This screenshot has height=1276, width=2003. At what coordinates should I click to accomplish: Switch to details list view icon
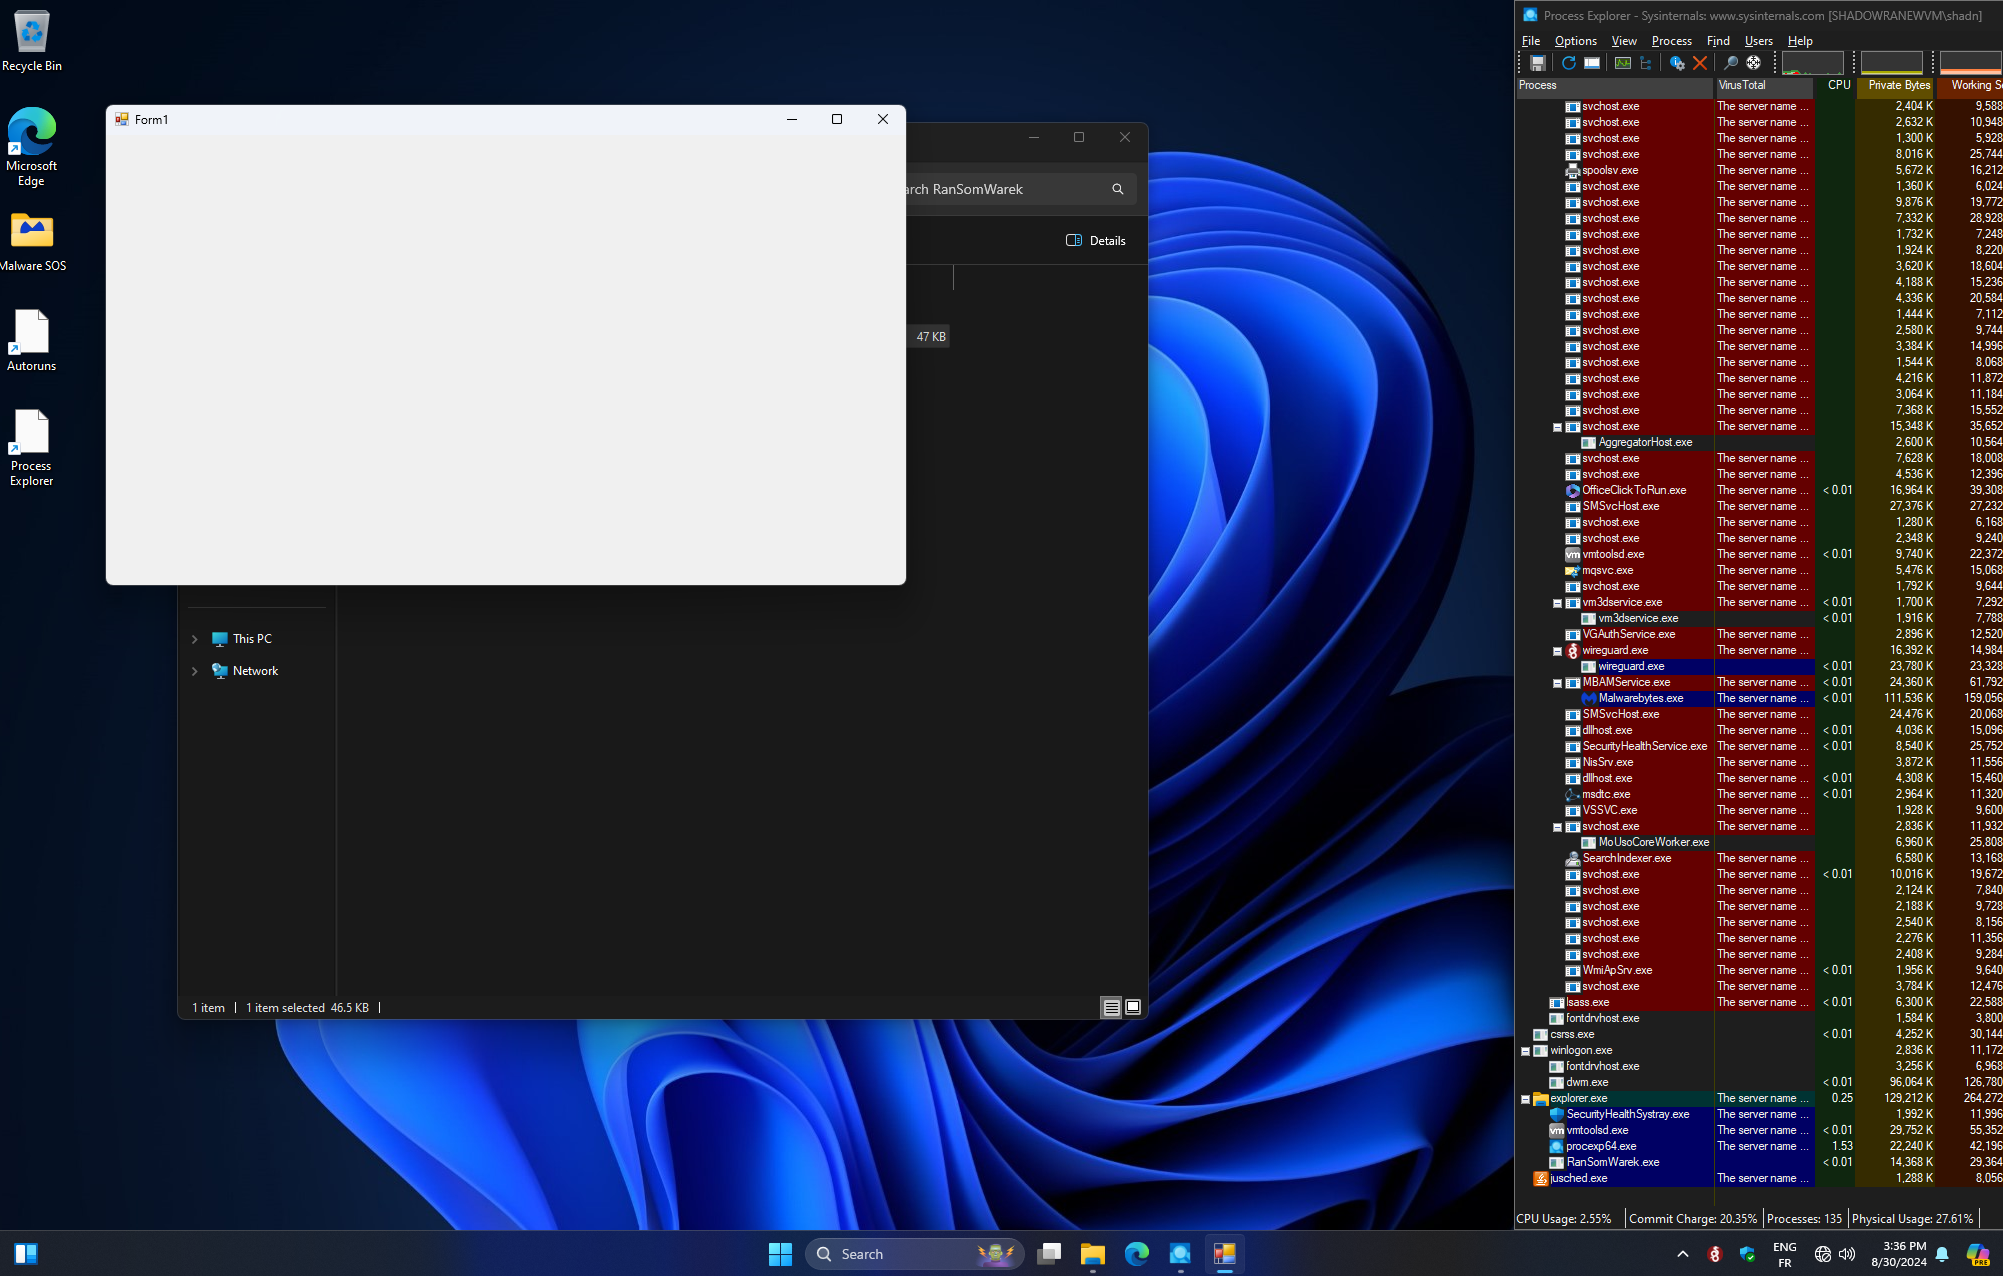point(1111,1007)
